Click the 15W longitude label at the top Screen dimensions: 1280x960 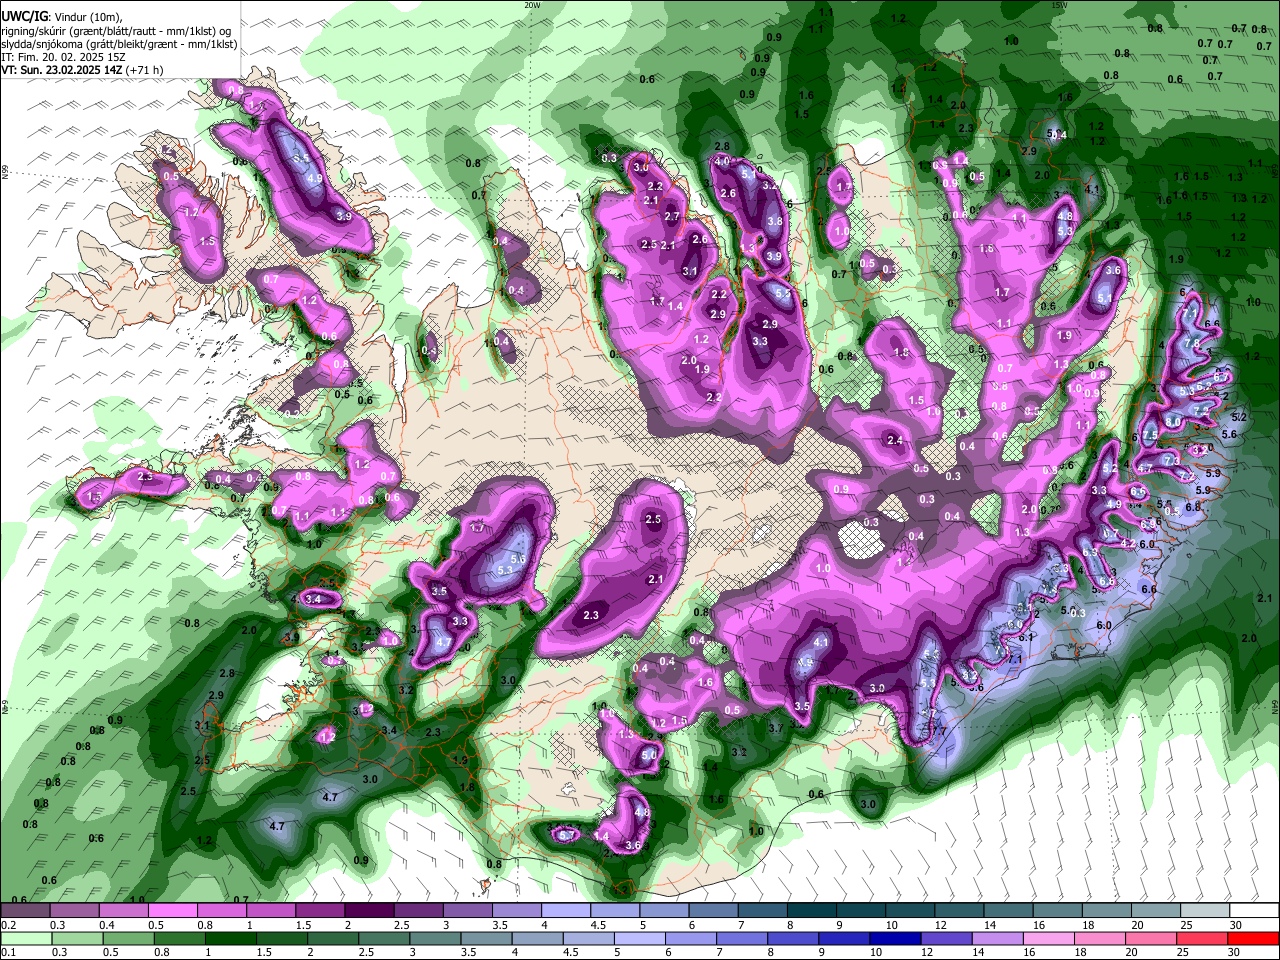(1060, 4)
